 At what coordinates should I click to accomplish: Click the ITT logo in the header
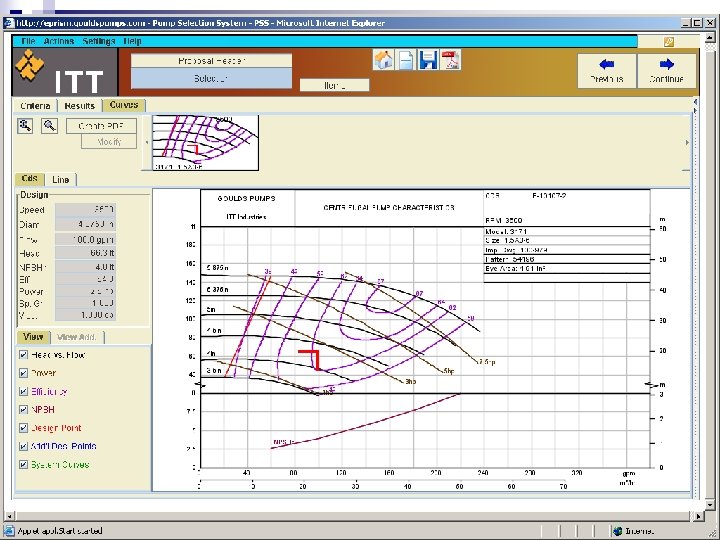[x=64, y=72]
